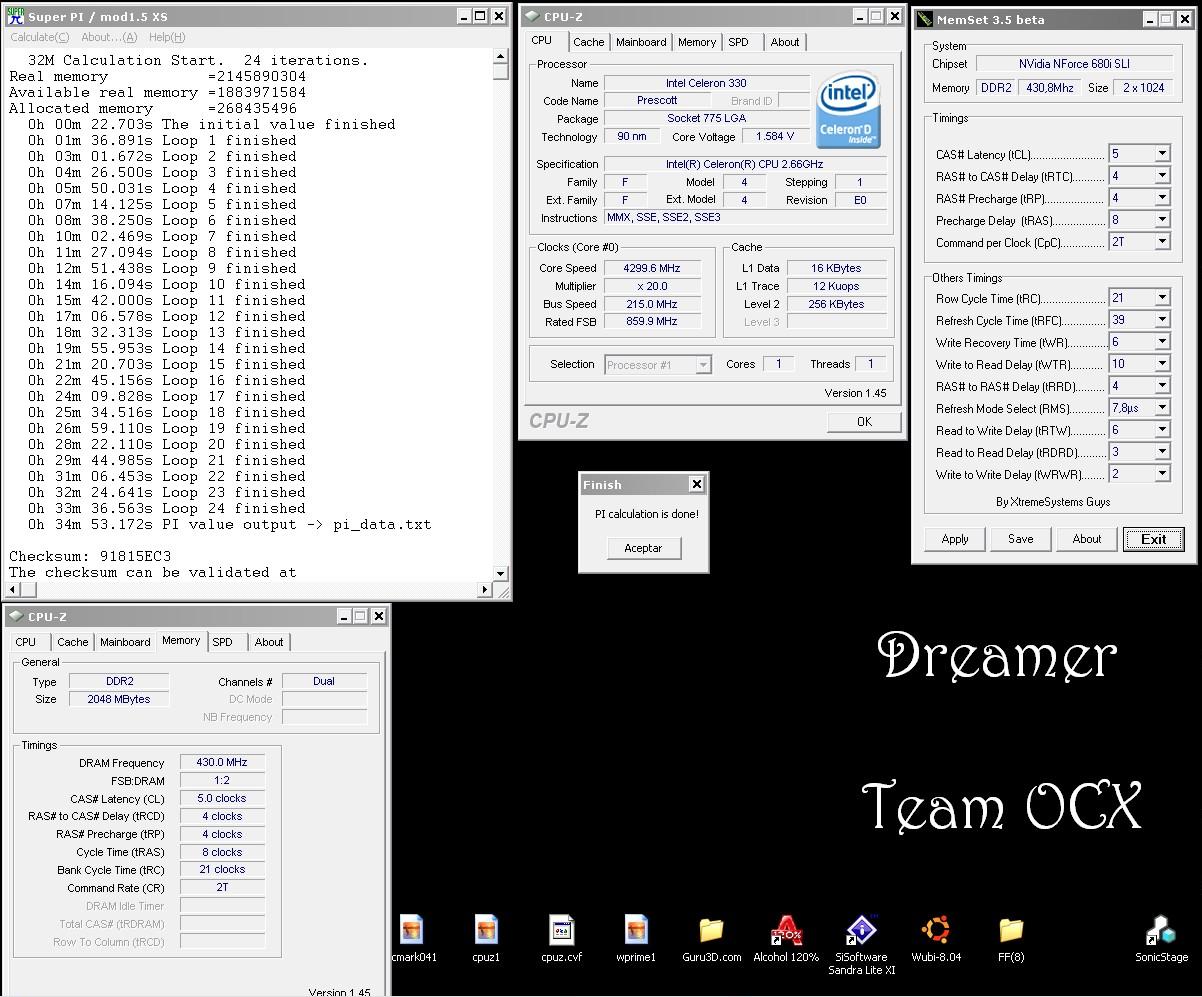Open Read to Write Delay (tRTW) dropdown

[x=1162, y=430]
